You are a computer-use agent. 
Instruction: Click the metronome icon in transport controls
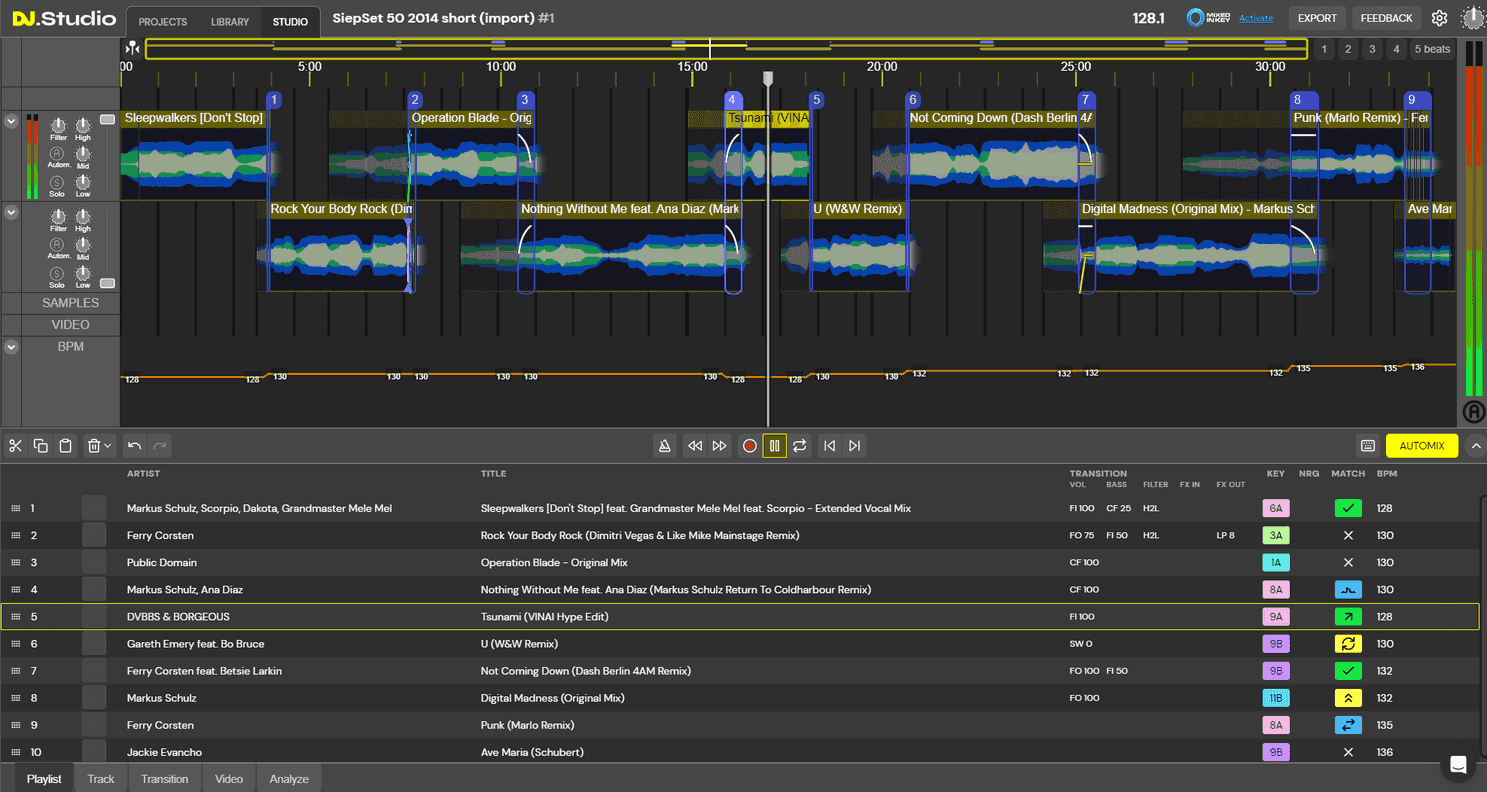coord(665,445)
